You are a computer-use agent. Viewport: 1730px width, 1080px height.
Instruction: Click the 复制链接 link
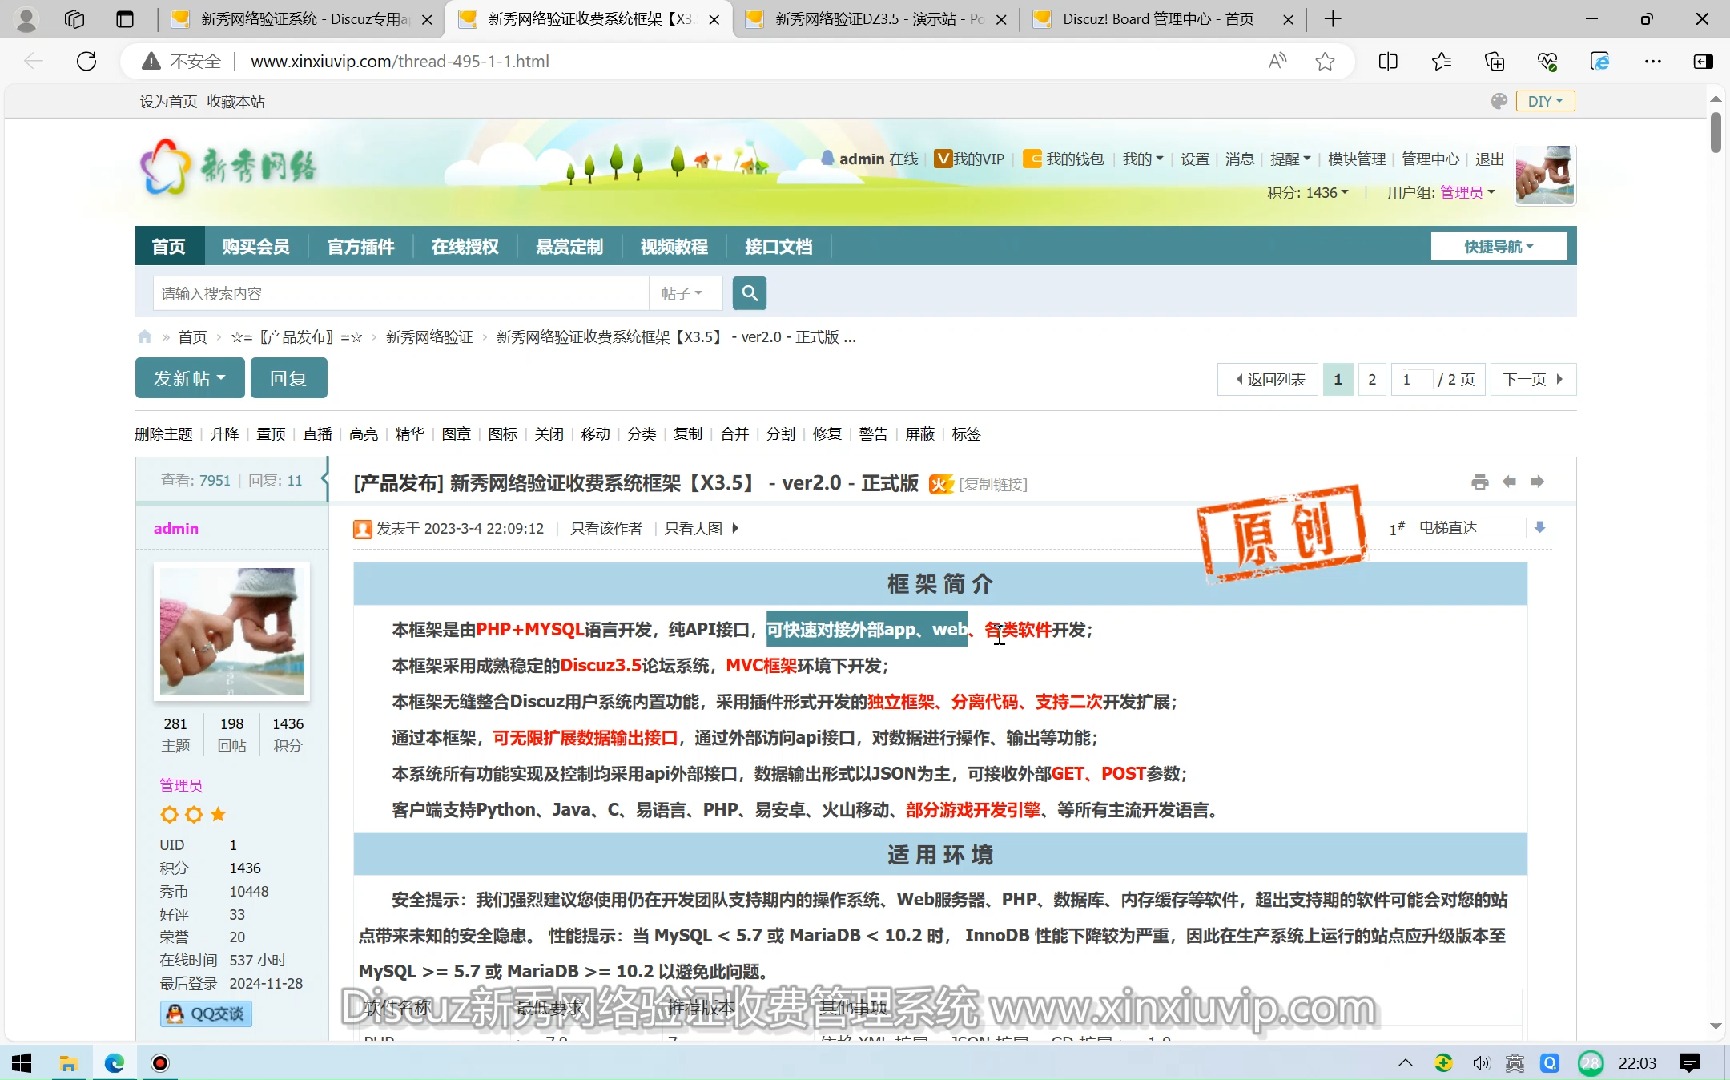coord(993,484)
